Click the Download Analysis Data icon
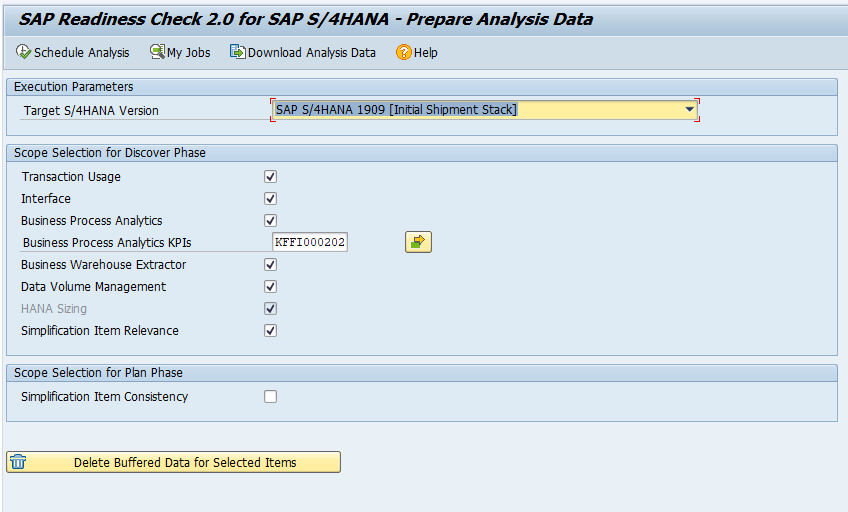Viewport: 848px width, 512px height. pyautogui.click(x=237, y=52)
